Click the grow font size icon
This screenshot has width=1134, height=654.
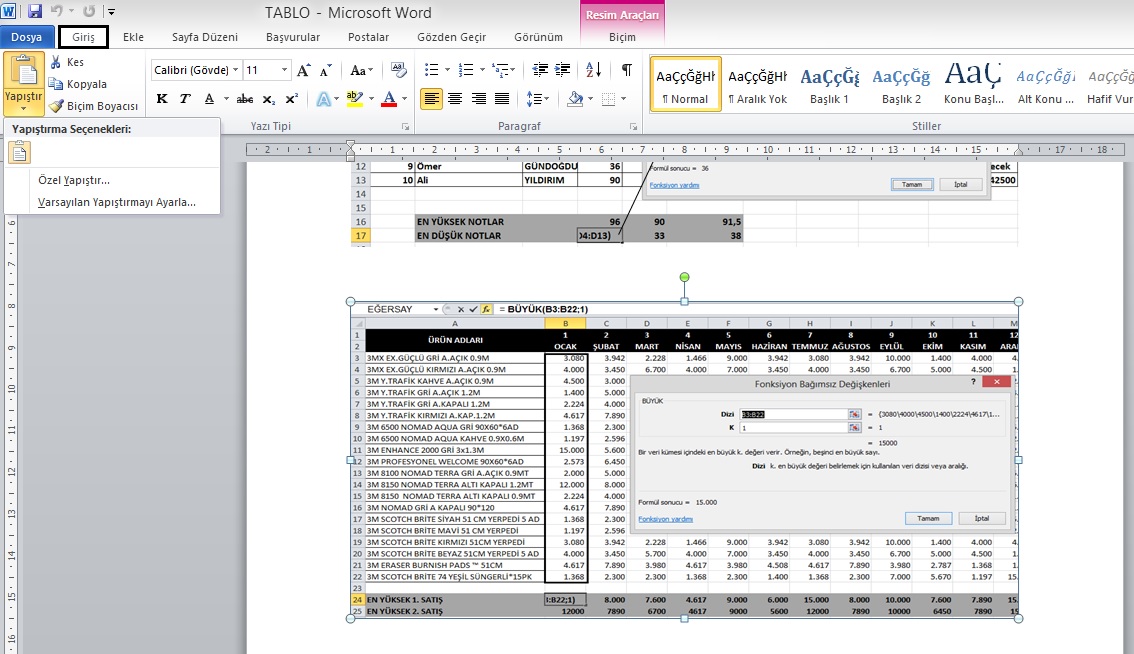click(x=304, y=70)
